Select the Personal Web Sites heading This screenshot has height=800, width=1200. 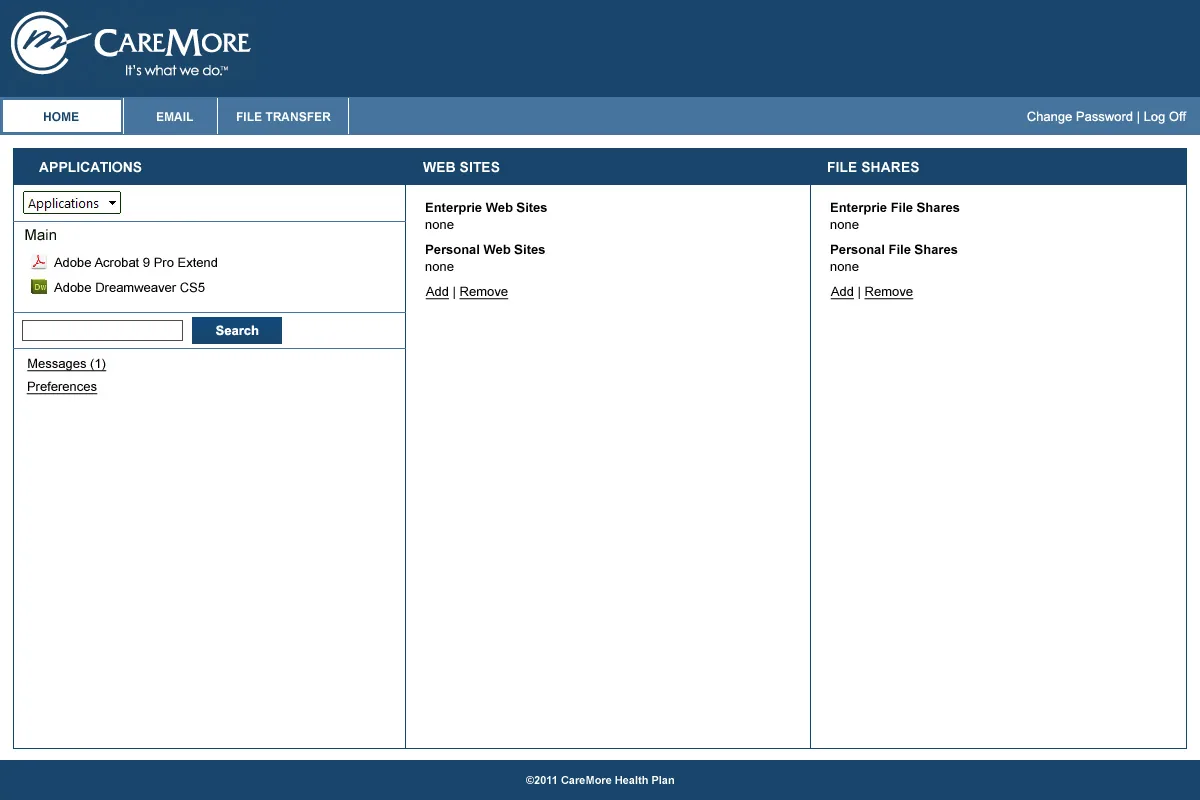(x=485, y=250)
